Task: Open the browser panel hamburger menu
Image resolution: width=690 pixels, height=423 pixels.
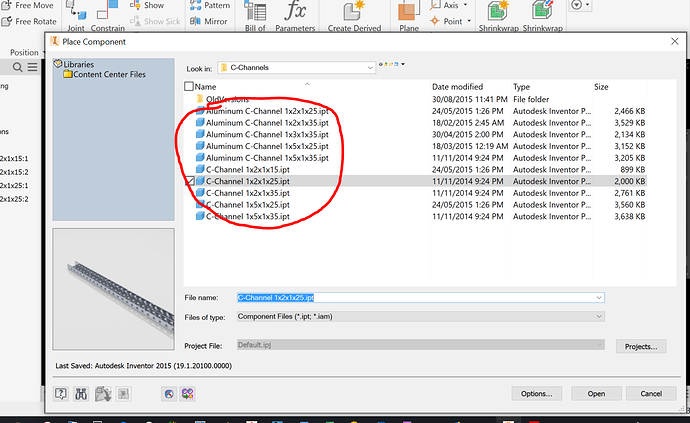Action: click(x=33, y=67)
